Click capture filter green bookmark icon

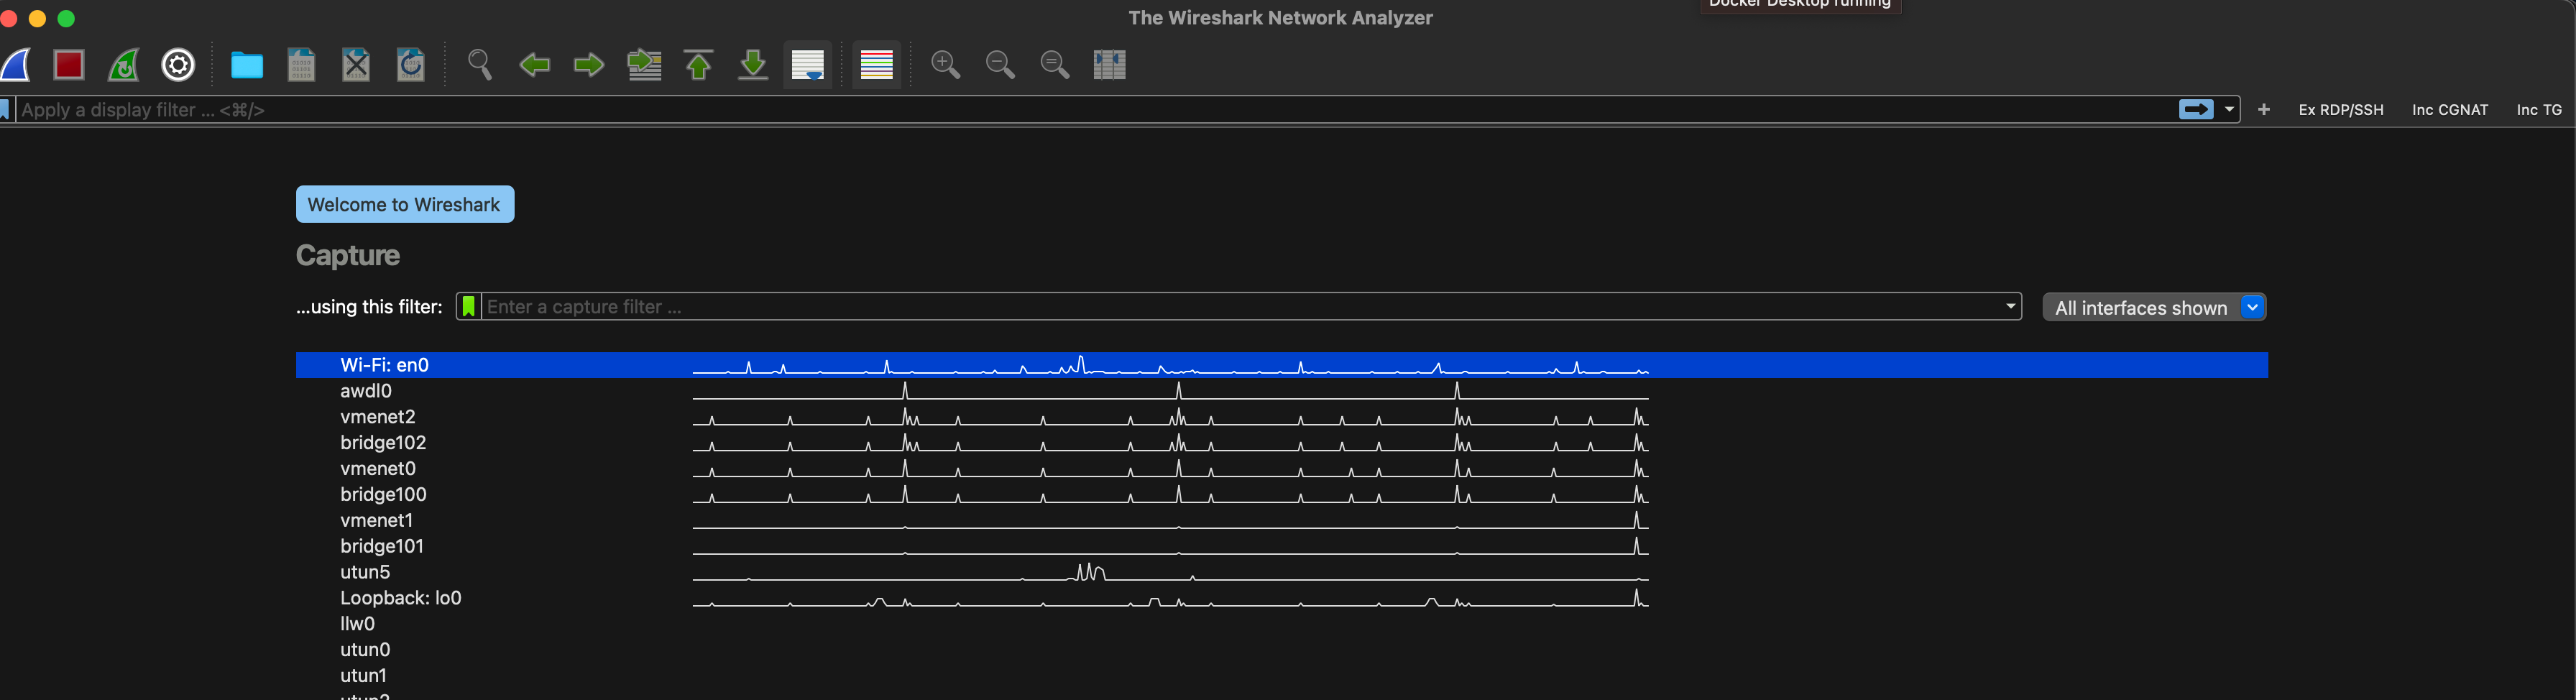click(469, 307)
